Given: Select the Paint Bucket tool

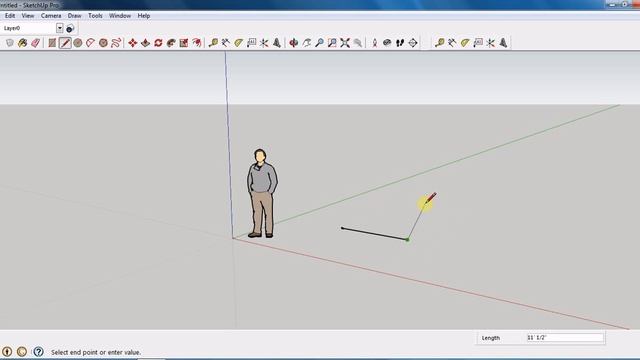Looking at the screenshot, I should point(22,42).
